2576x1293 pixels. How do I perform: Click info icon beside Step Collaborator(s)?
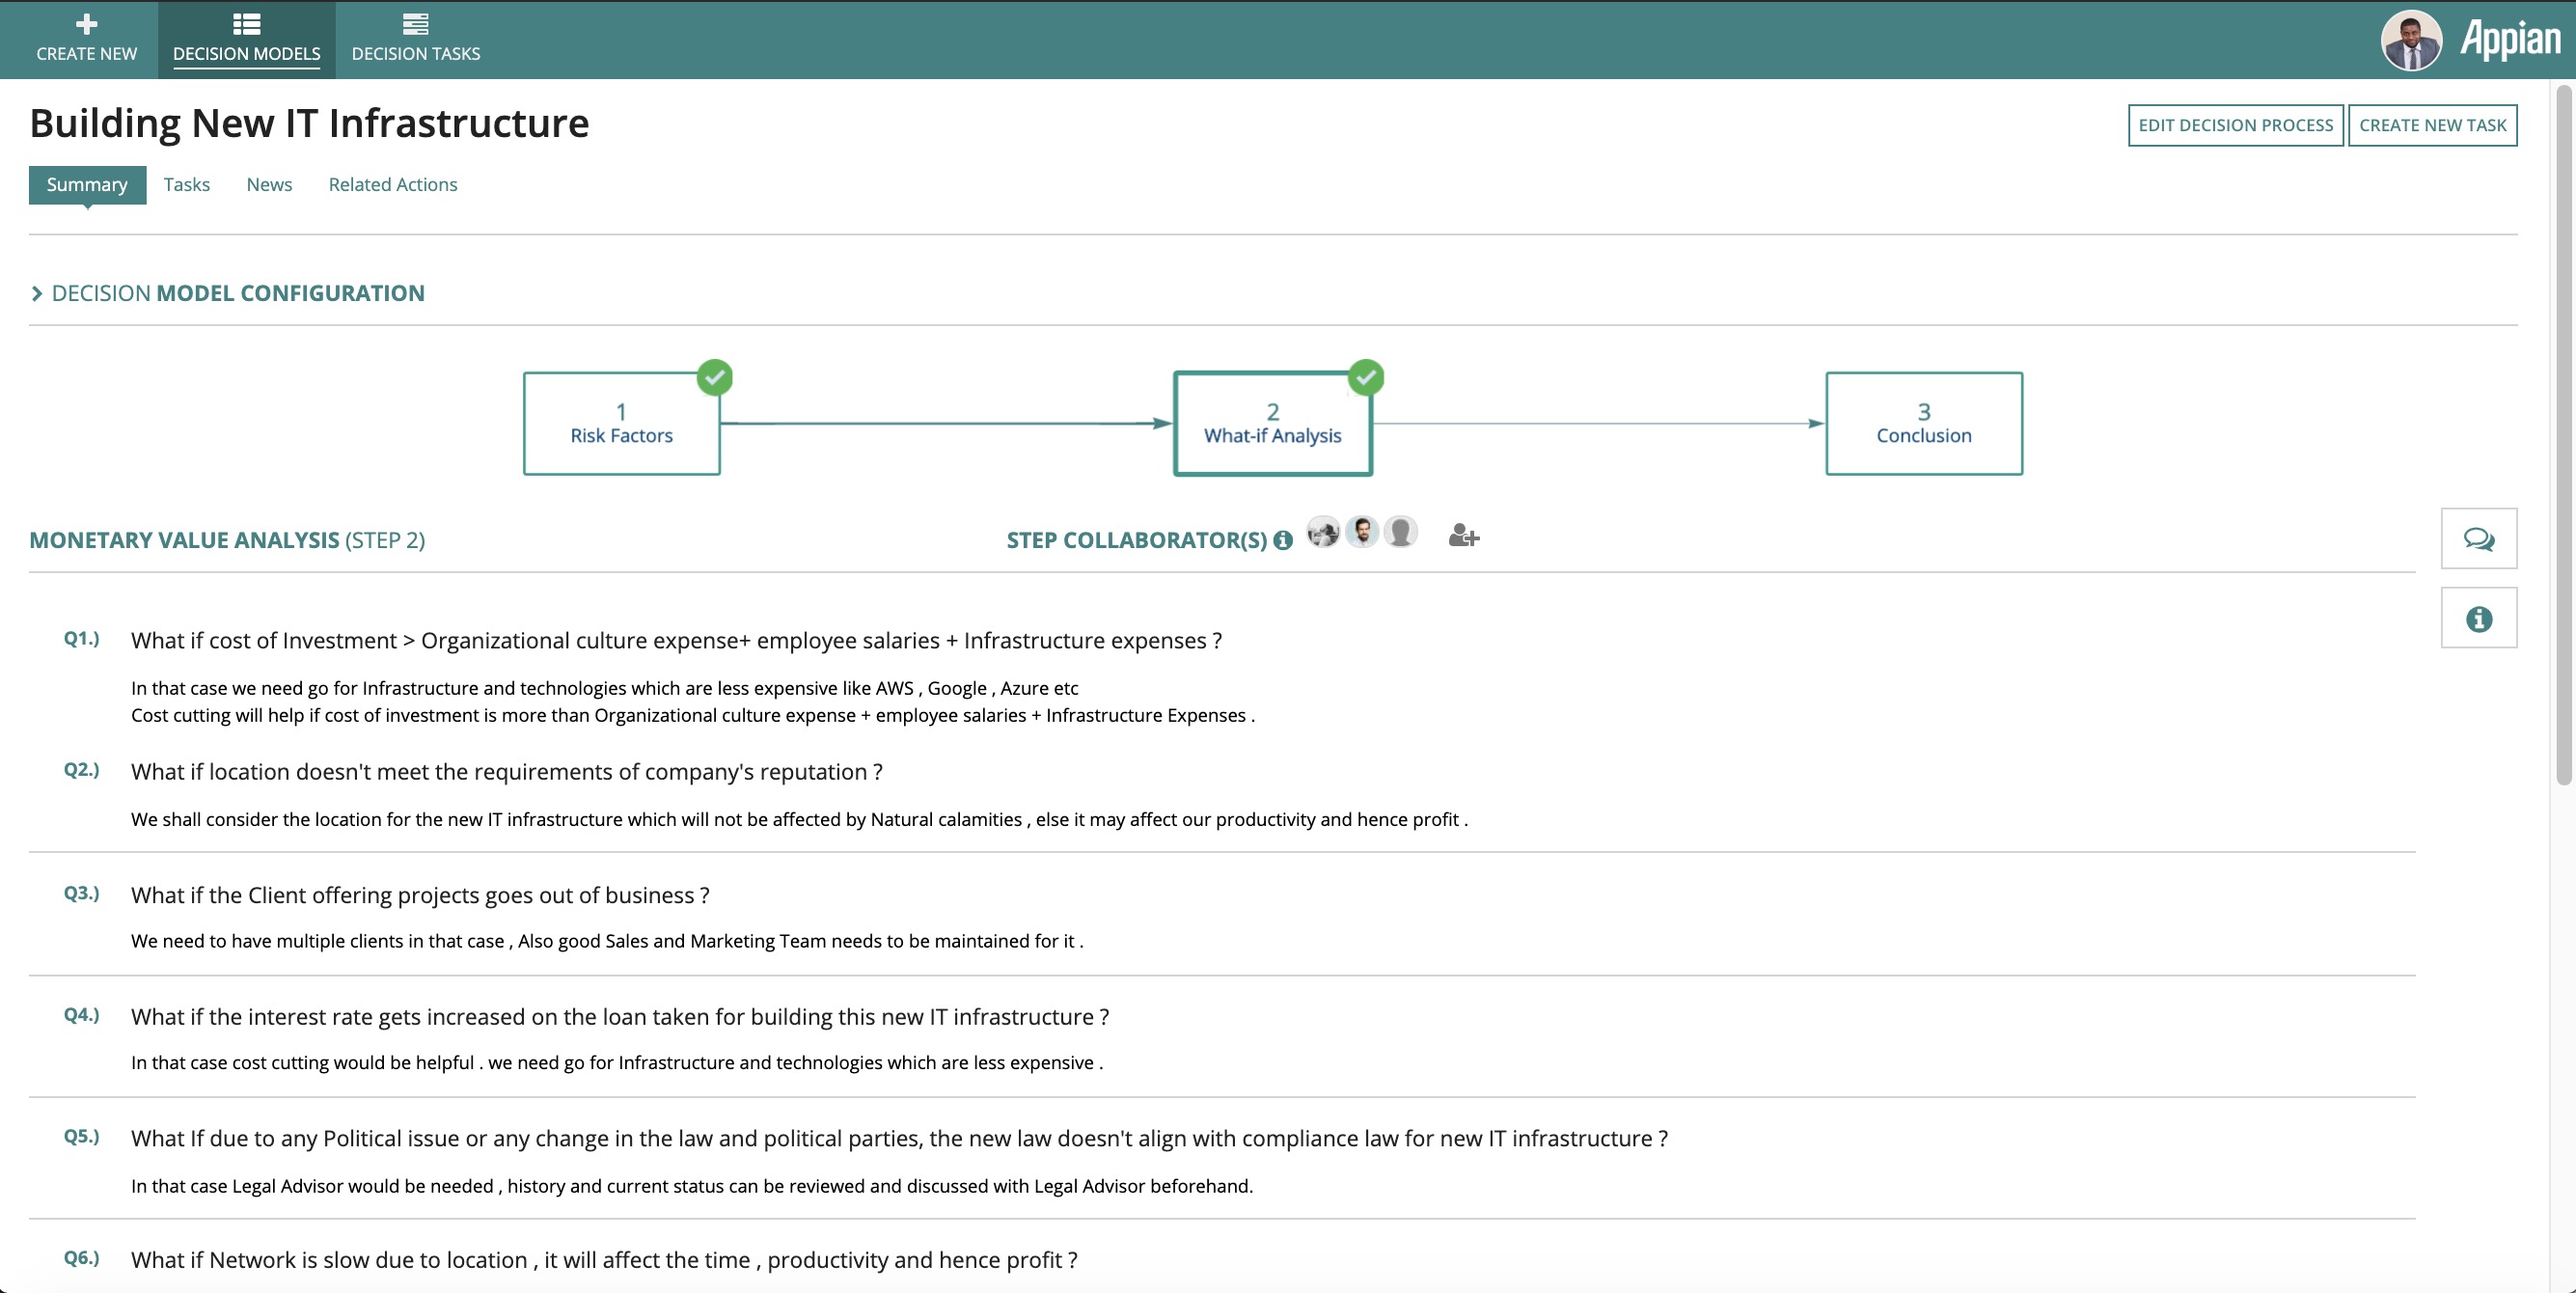tap(1283, 540)
